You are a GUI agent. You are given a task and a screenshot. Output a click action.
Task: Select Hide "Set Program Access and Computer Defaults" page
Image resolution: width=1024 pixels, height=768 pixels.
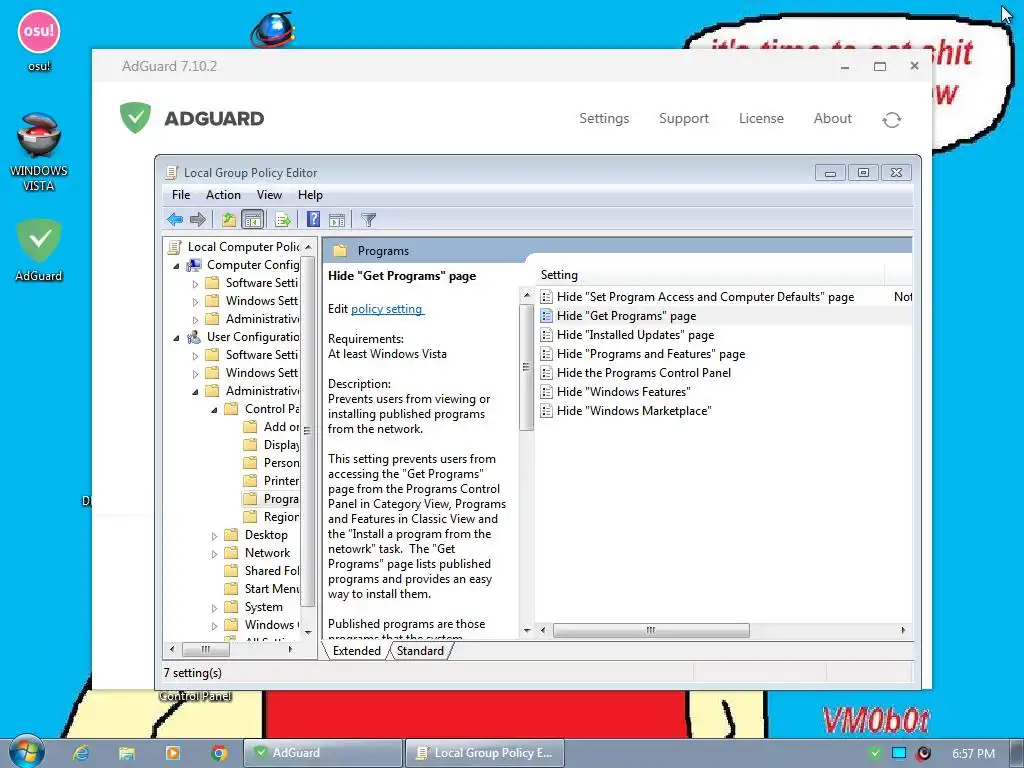(705, 296)
